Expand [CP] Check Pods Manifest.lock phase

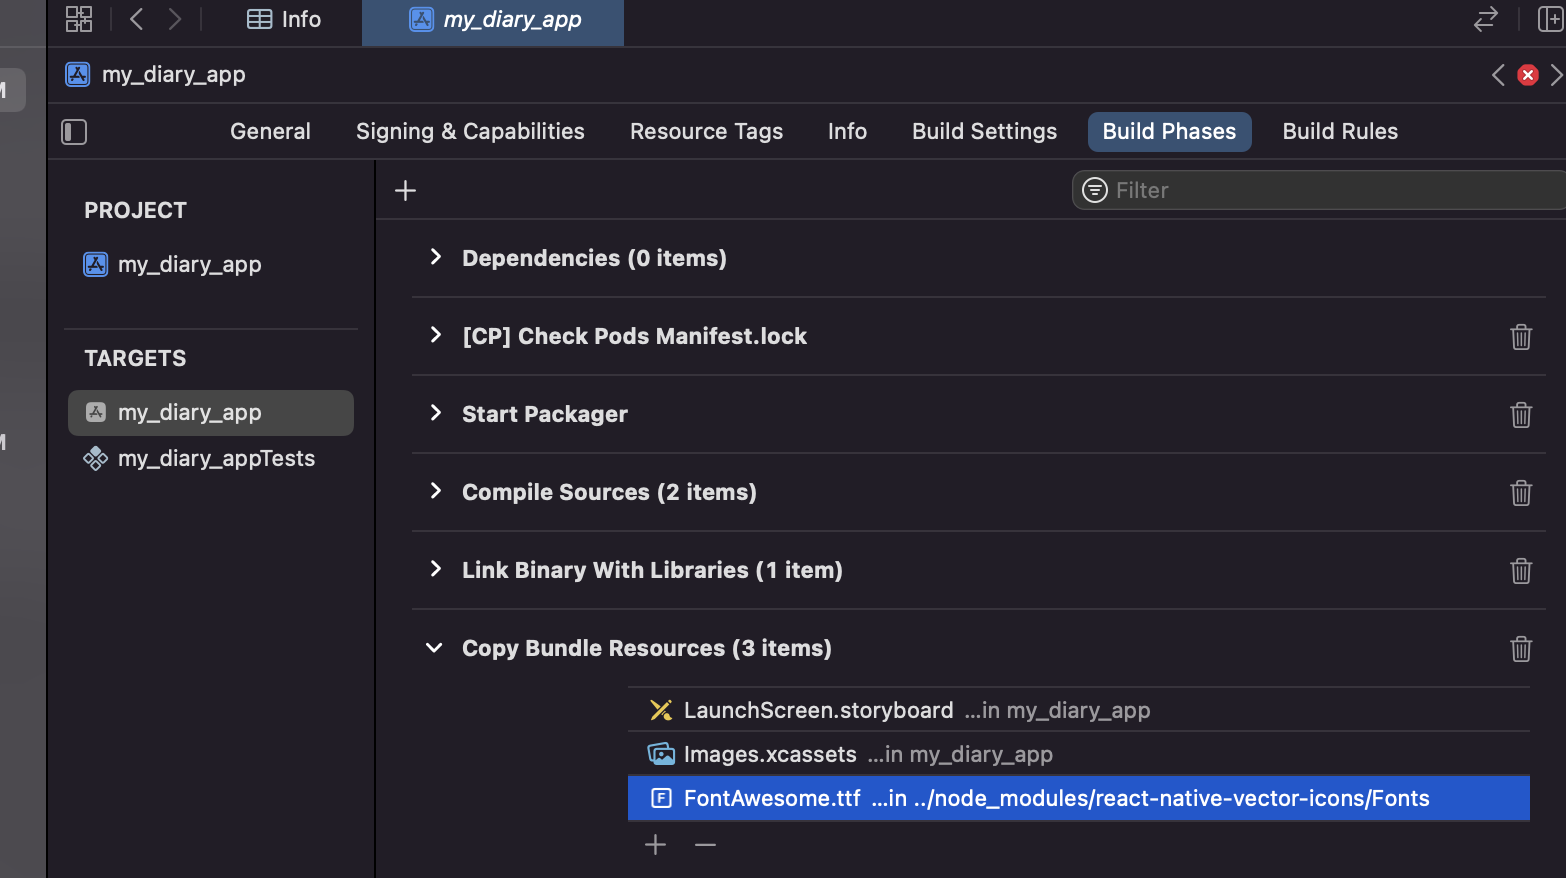[435, 335]
